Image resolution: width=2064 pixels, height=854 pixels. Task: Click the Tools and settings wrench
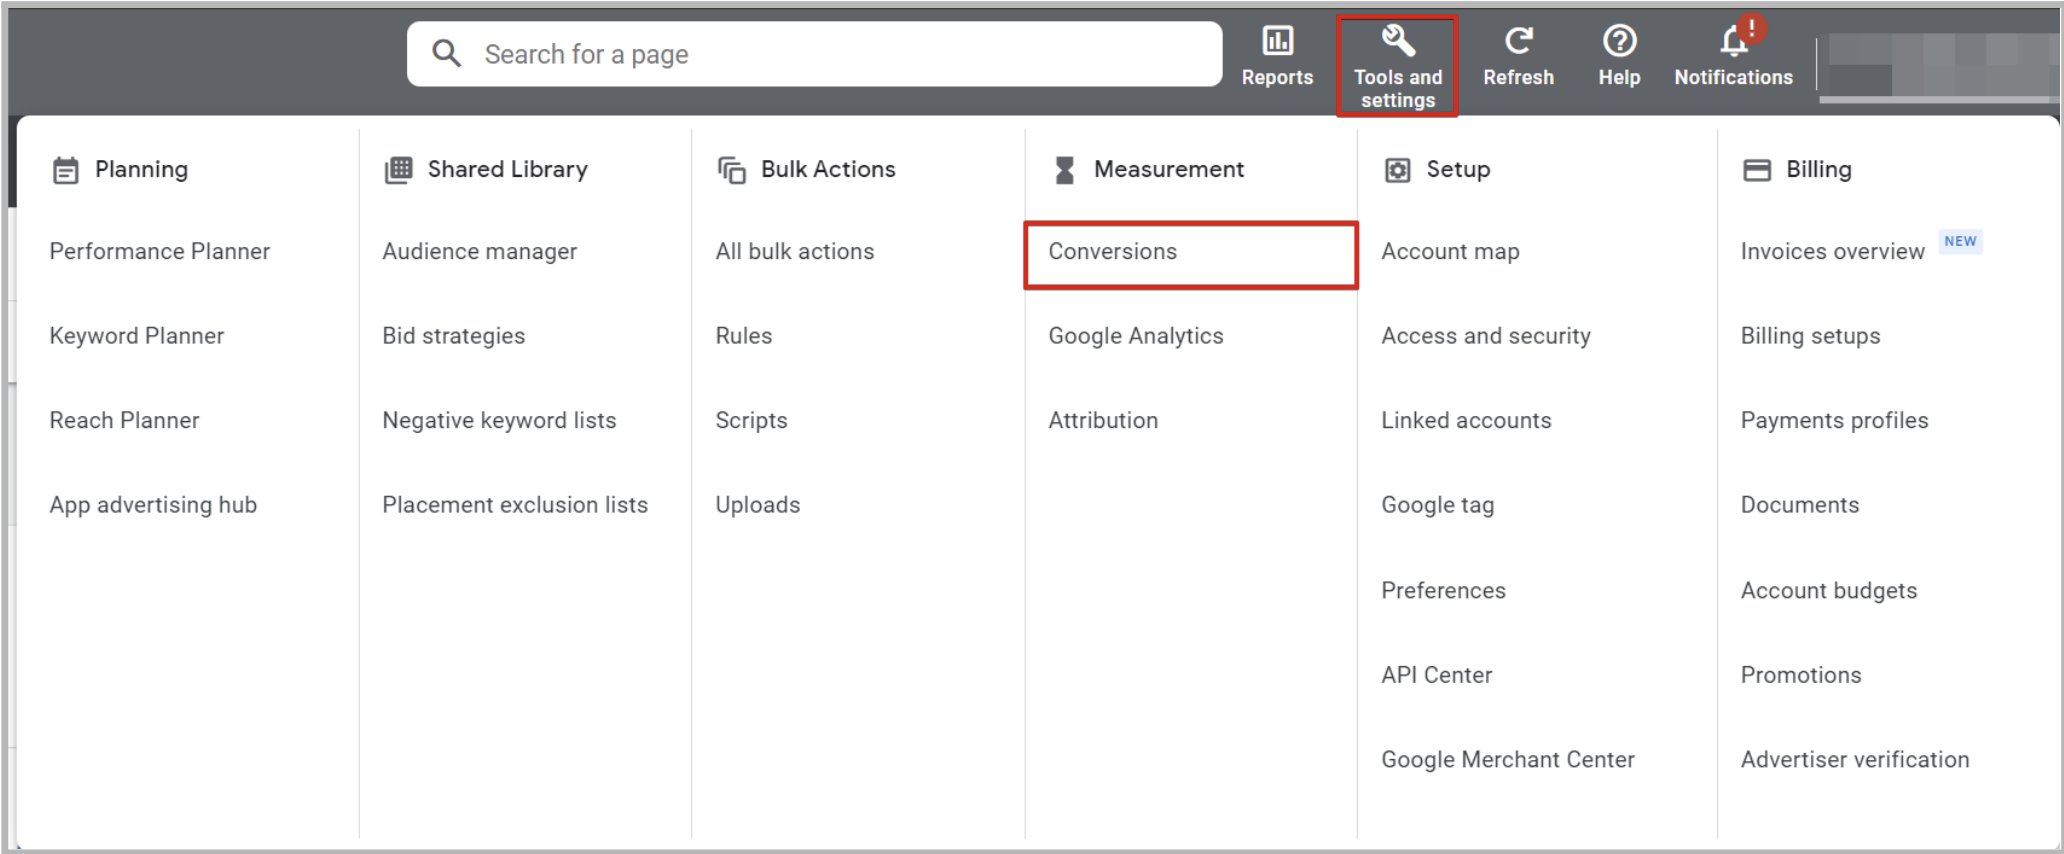pyautogui.click(x=1397, y=41)
